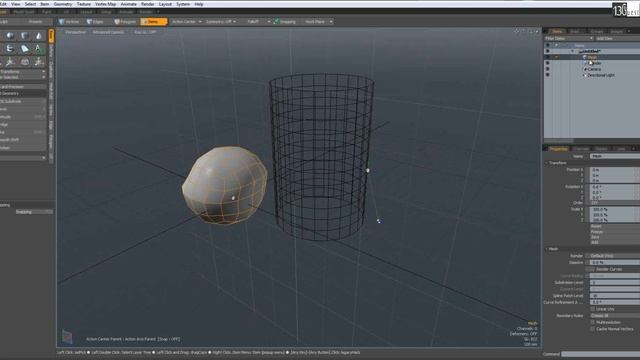Click the Command input field
This screenshot has height=360, width=640.
[x=600, y=354]
